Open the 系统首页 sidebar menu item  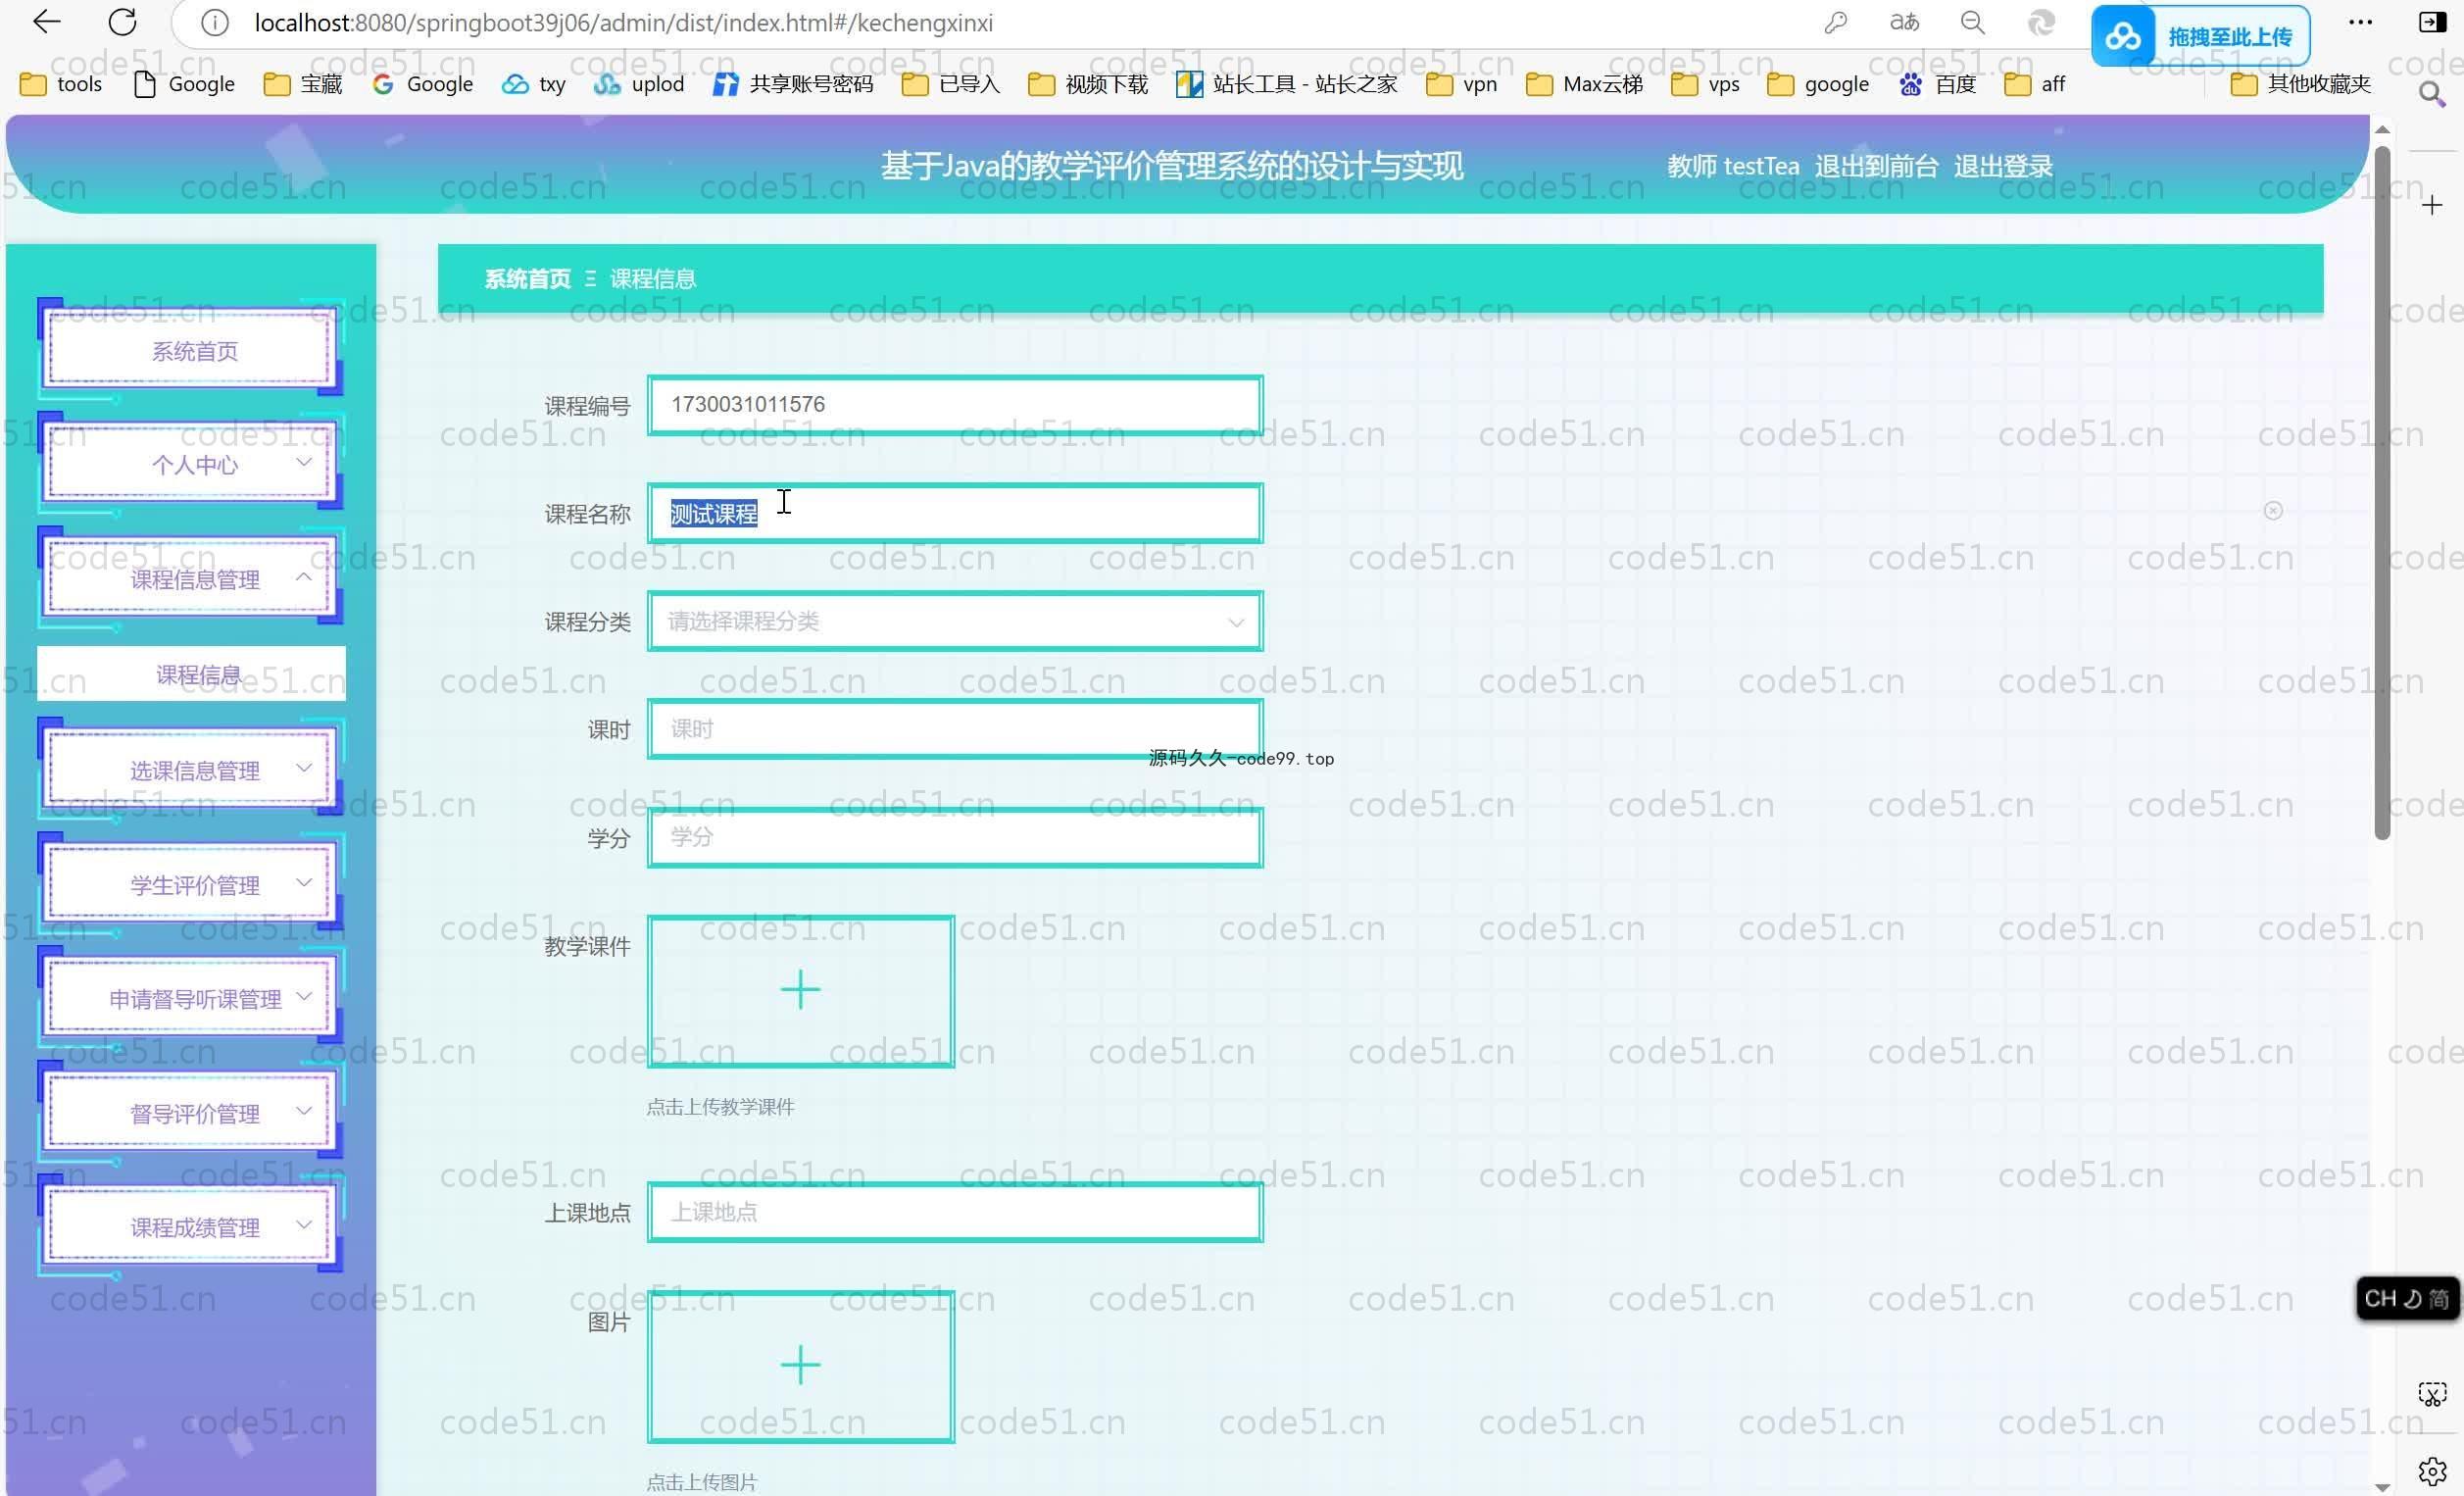(191, 350)
